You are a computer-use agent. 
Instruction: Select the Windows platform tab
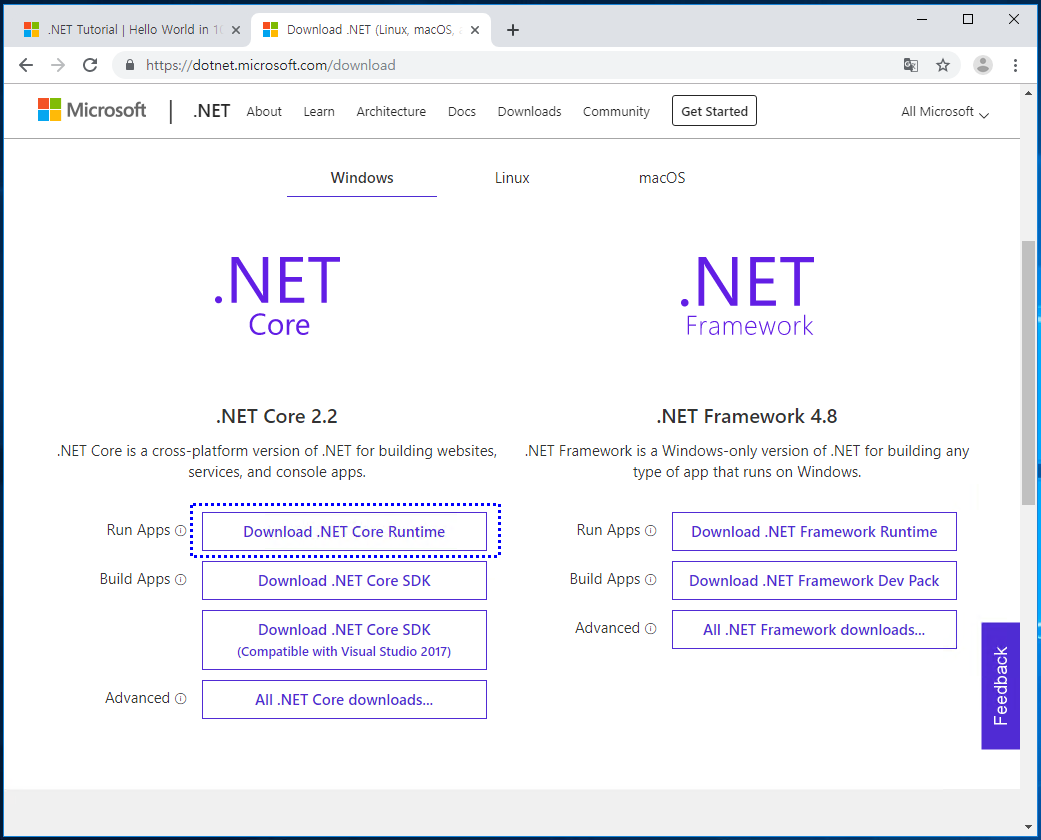(x=362, y=178)
